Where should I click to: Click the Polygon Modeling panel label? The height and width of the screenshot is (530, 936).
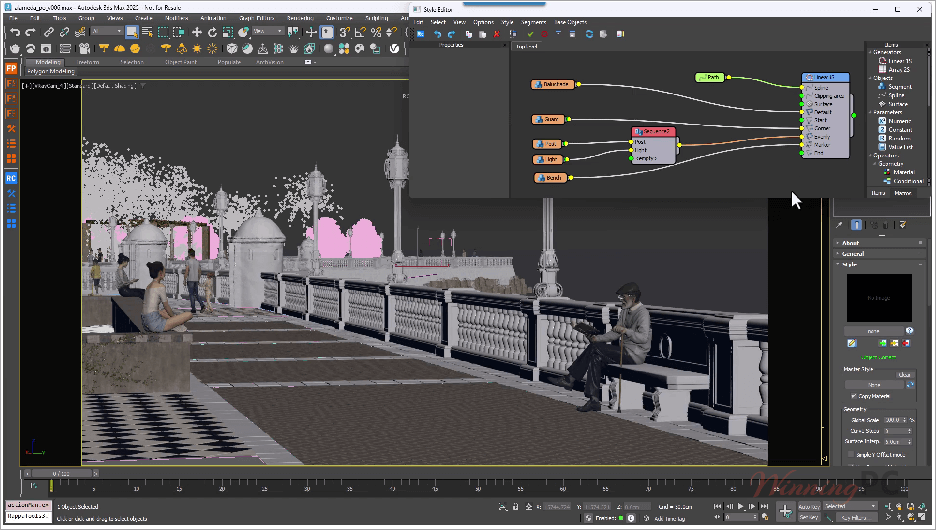coord(51,72)
